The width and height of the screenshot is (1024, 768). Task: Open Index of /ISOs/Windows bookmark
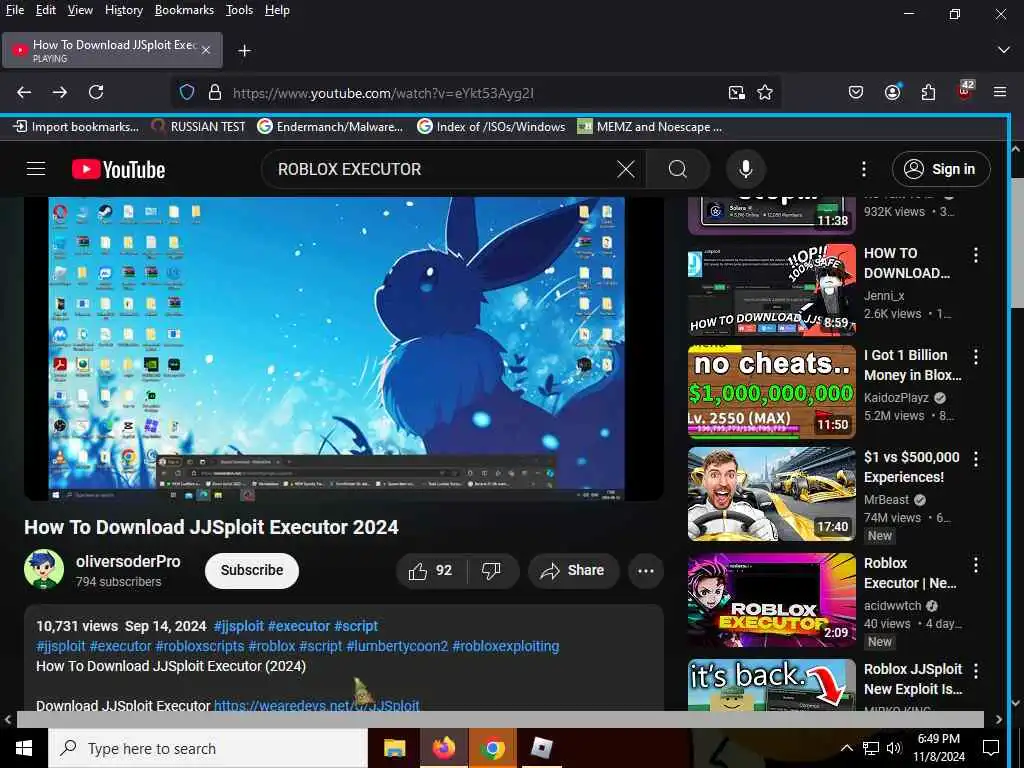point(491,127)
